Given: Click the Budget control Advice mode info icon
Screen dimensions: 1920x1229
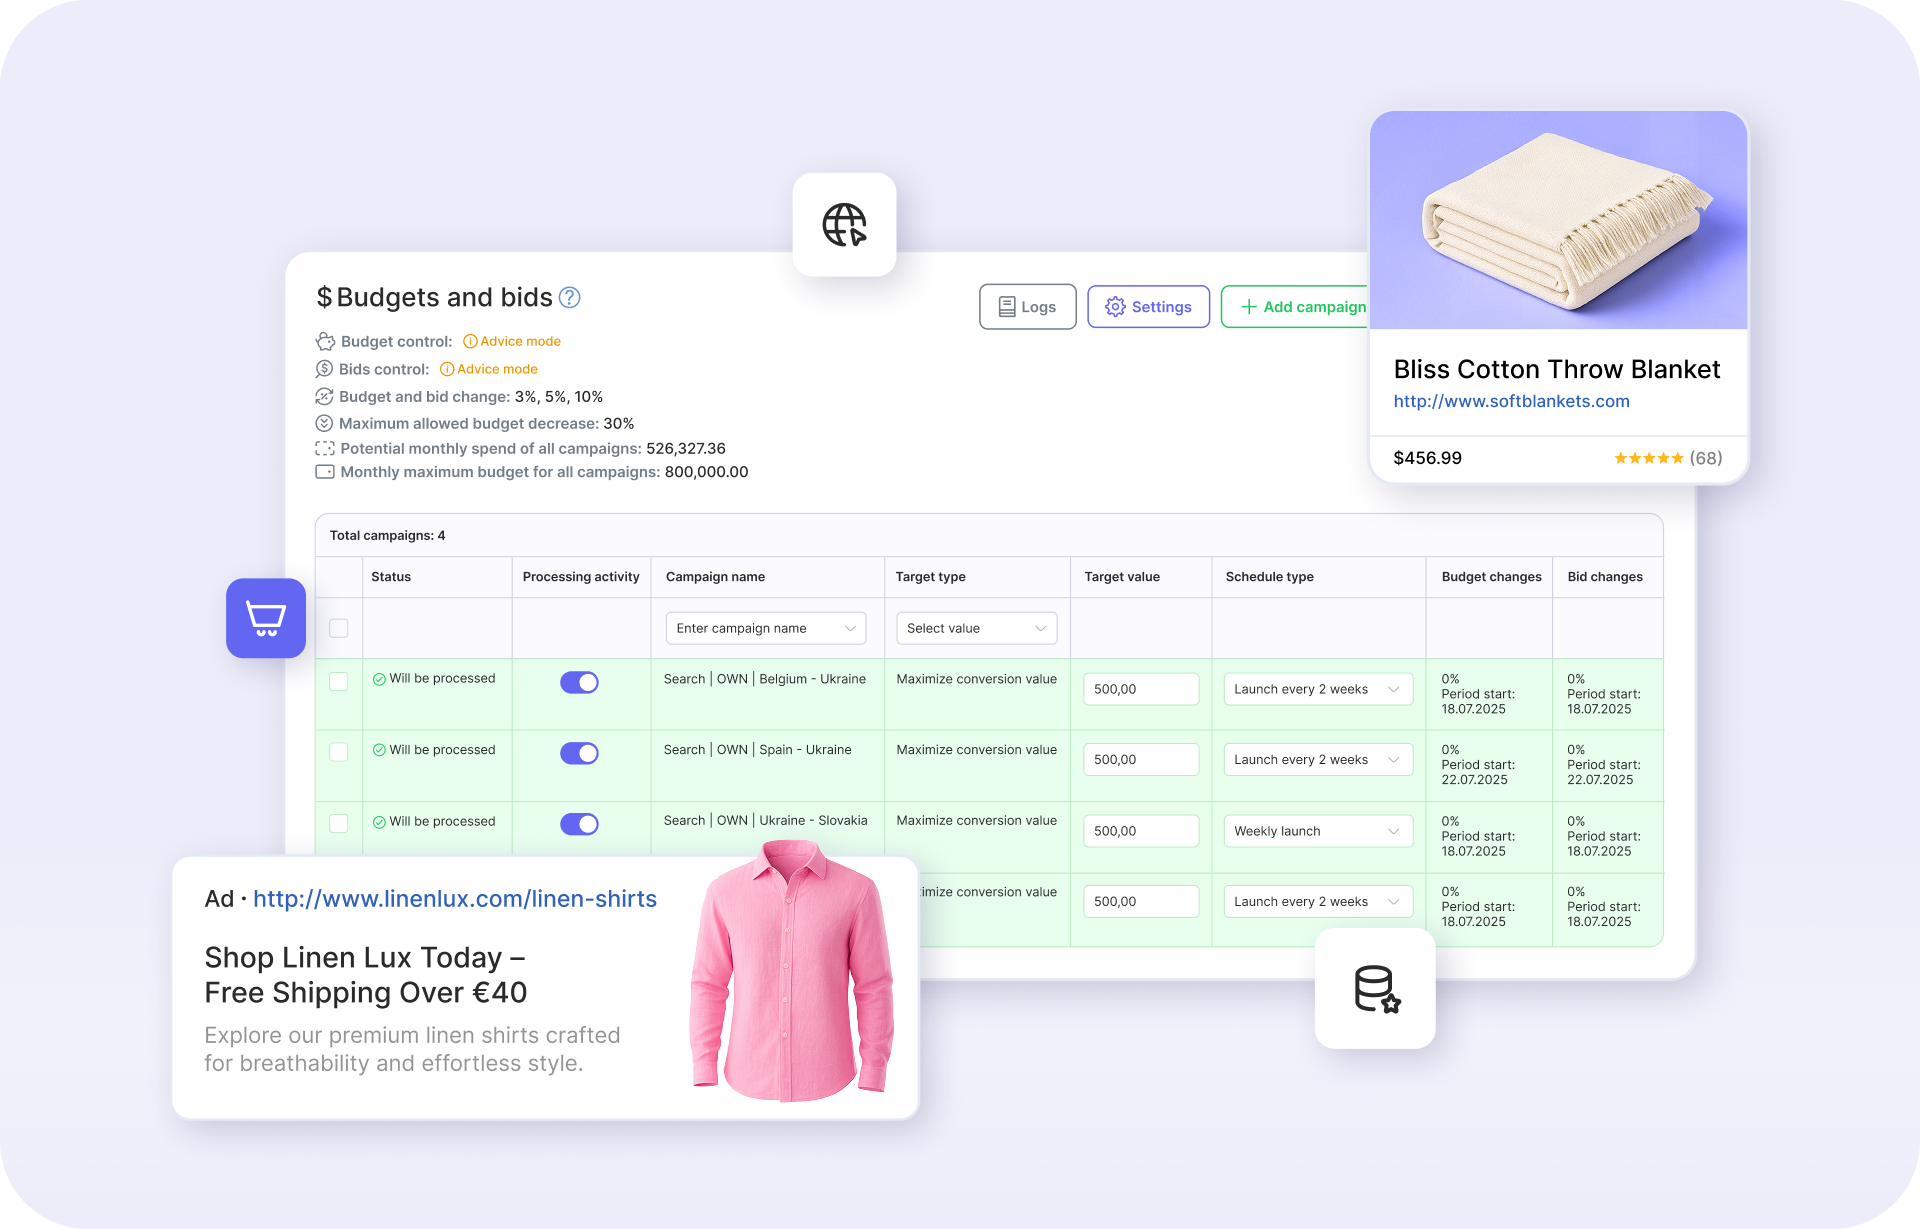Looking at the screenshot, I should pos(470,342).
